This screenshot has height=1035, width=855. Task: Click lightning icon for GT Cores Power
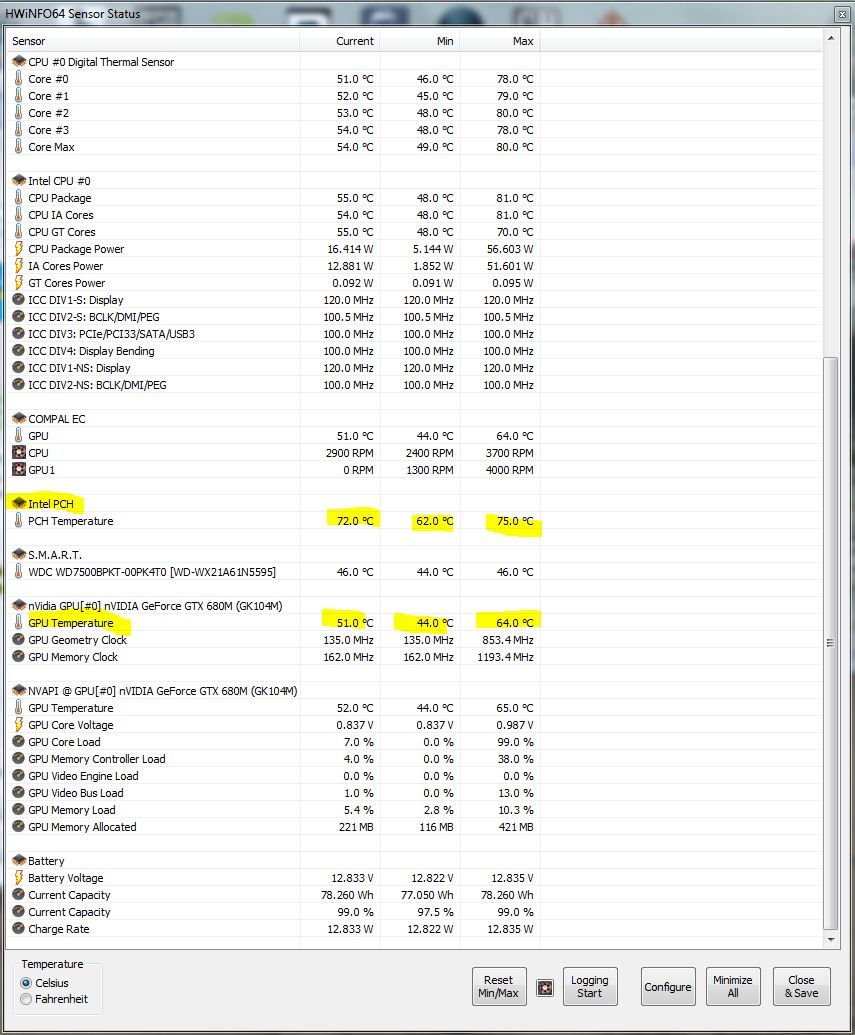[x=18, y=283]
